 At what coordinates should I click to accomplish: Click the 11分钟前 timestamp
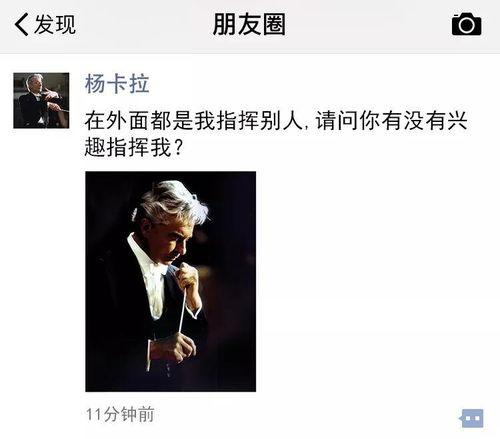point(120,414)
